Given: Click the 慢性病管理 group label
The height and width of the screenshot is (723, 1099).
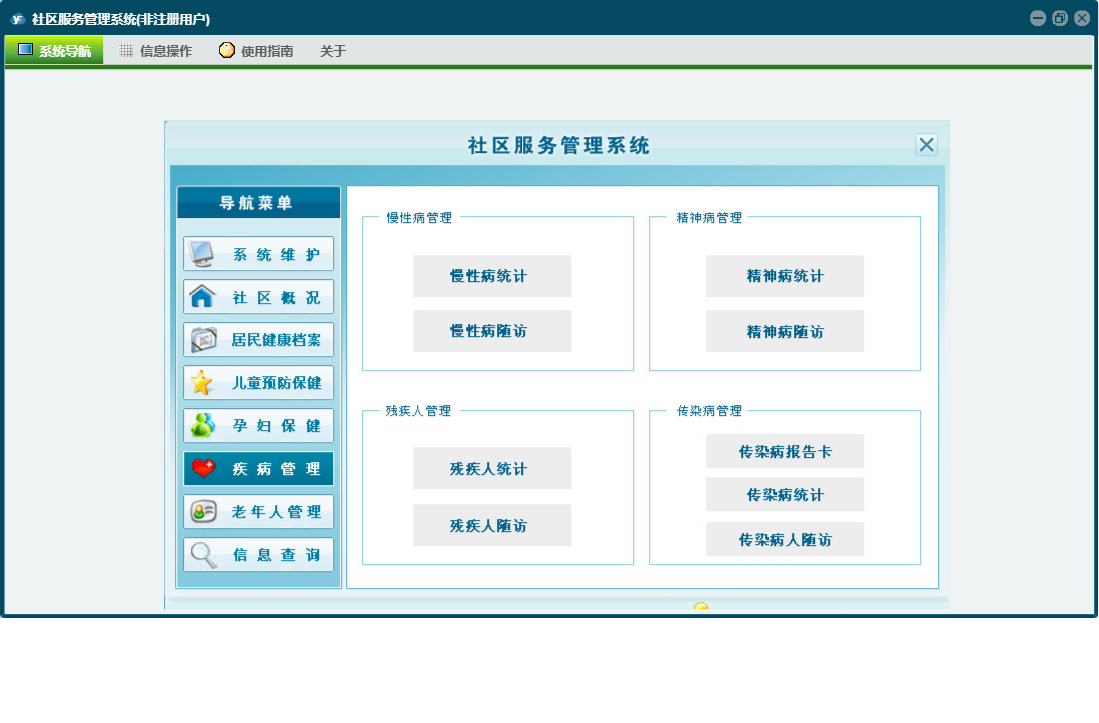Looking at the screenshot, I should (x=419, y=218).
